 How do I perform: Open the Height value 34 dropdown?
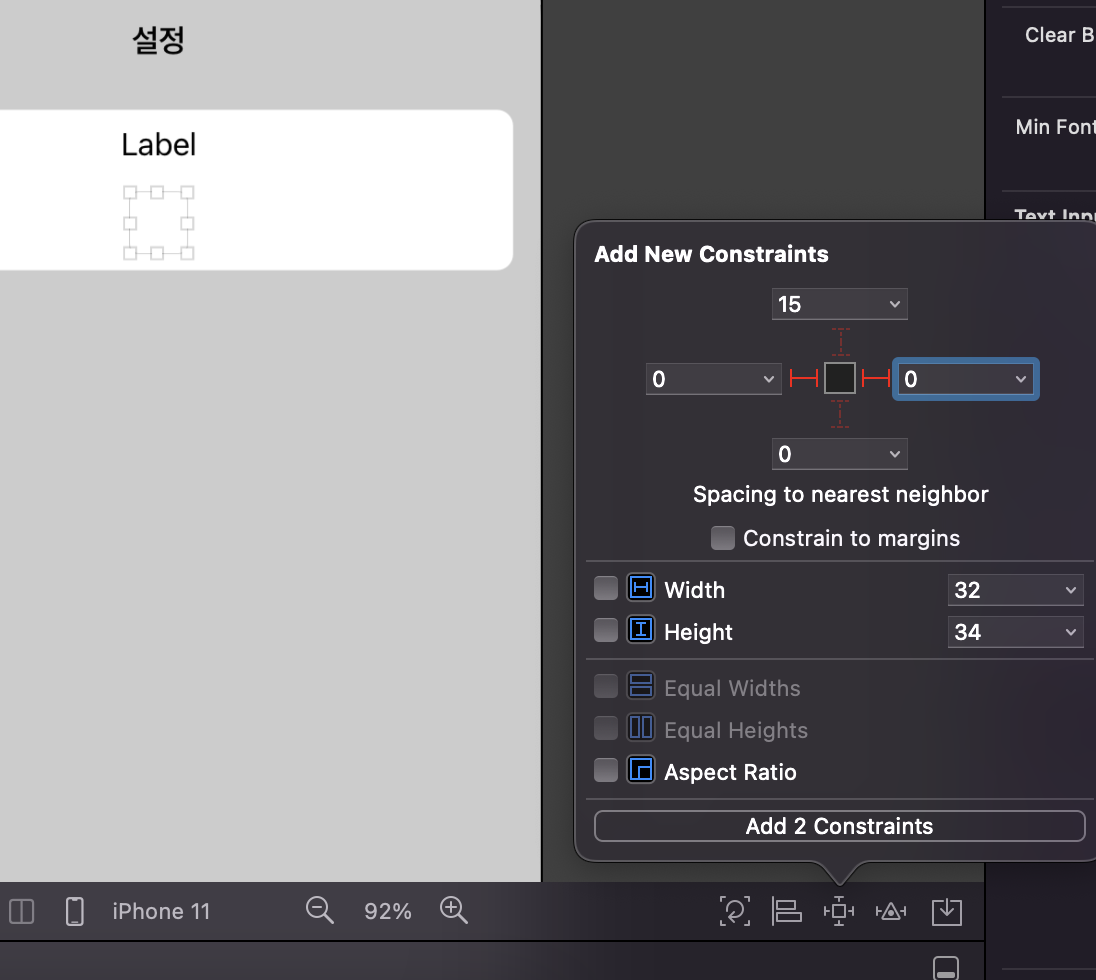[1070, 632]
